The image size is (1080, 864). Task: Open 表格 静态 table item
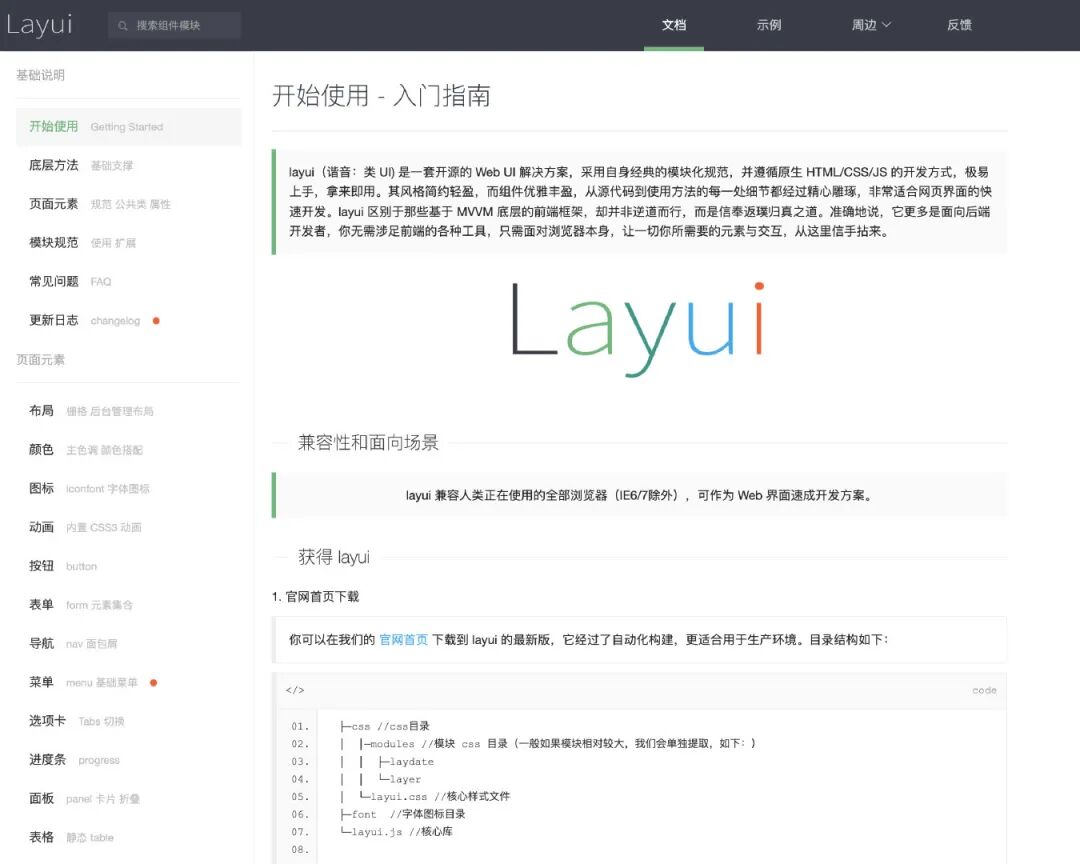128,837
